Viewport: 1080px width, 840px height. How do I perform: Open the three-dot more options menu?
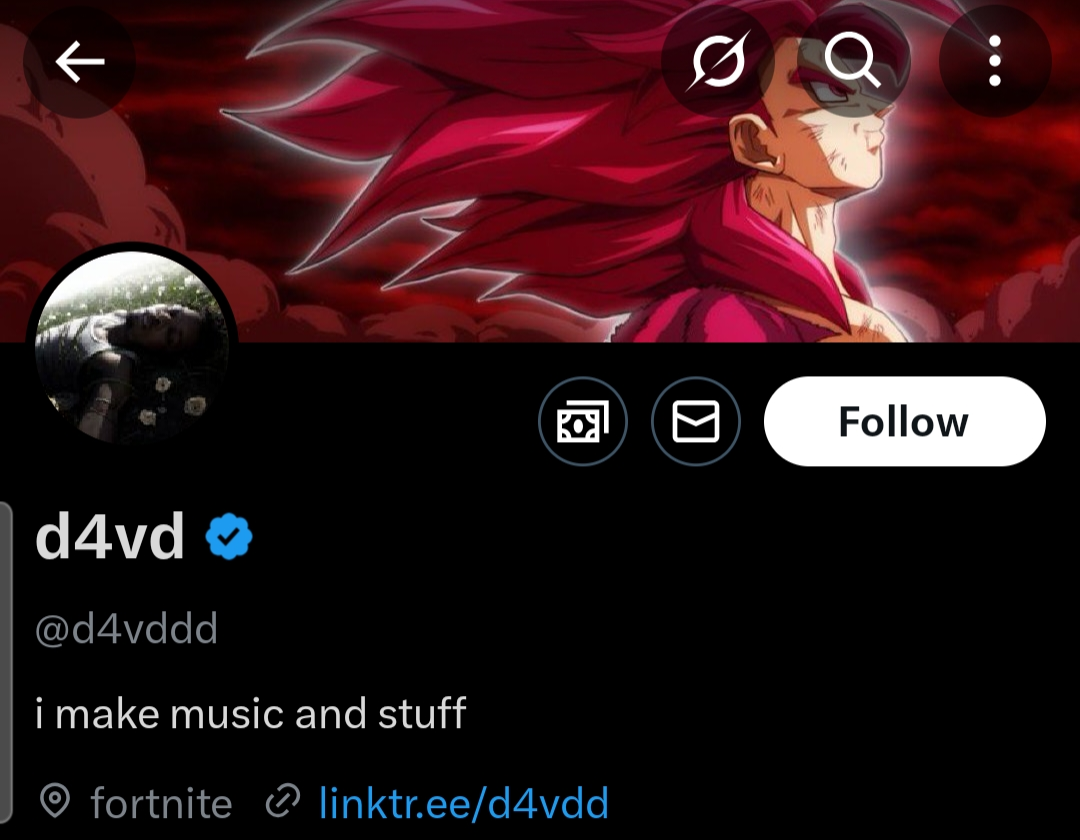[x=995, y=61]
